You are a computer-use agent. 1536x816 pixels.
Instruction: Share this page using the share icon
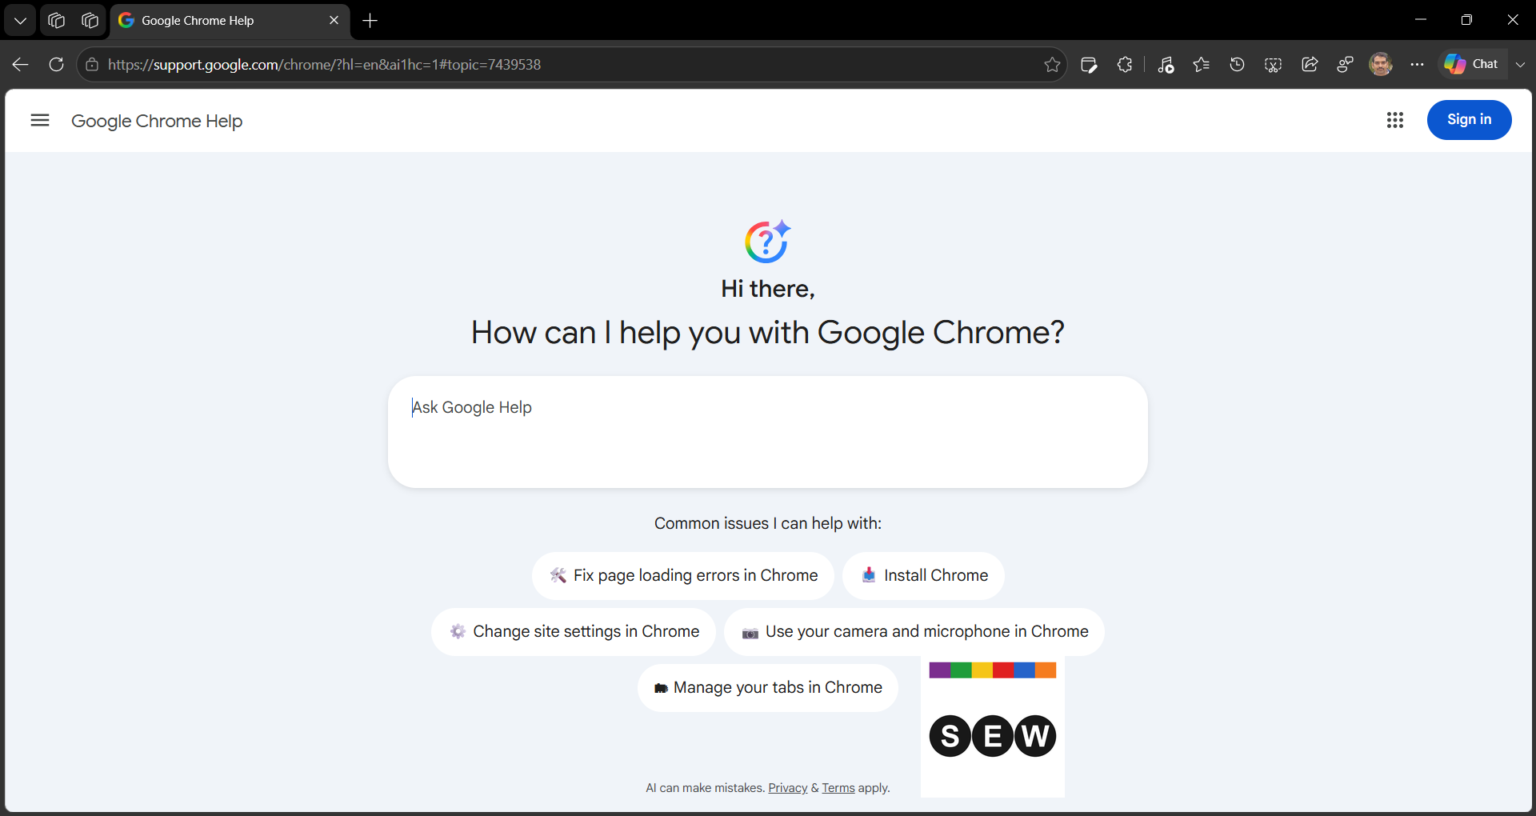1309,64
